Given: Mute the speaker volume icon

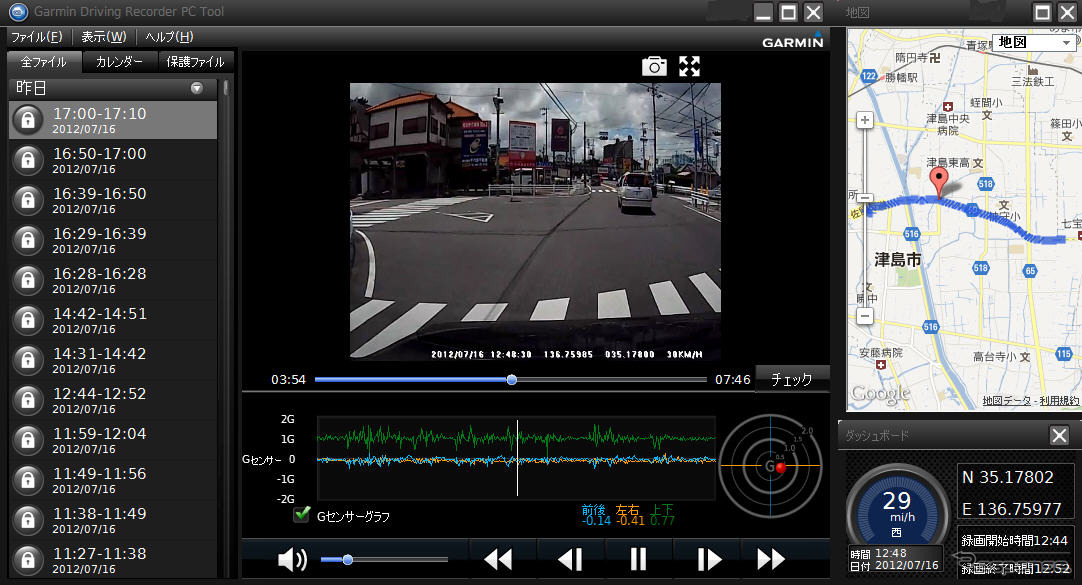Looking at the screenshot, I should [292, 559].
